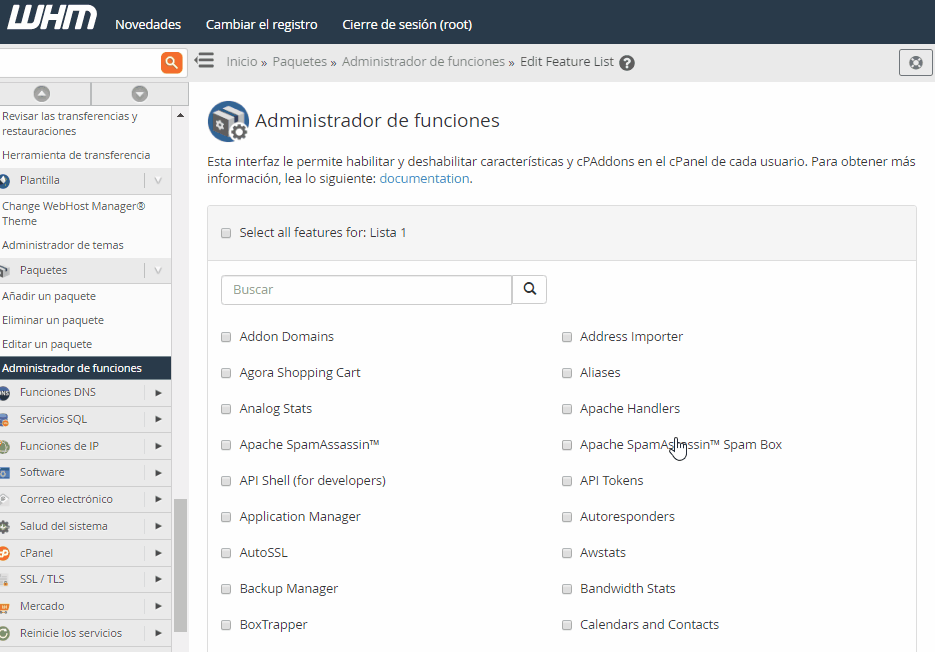The image size is (935, 652).
Task: Open Change WebHost Manager® Theme
Action: tap(73, 214)
